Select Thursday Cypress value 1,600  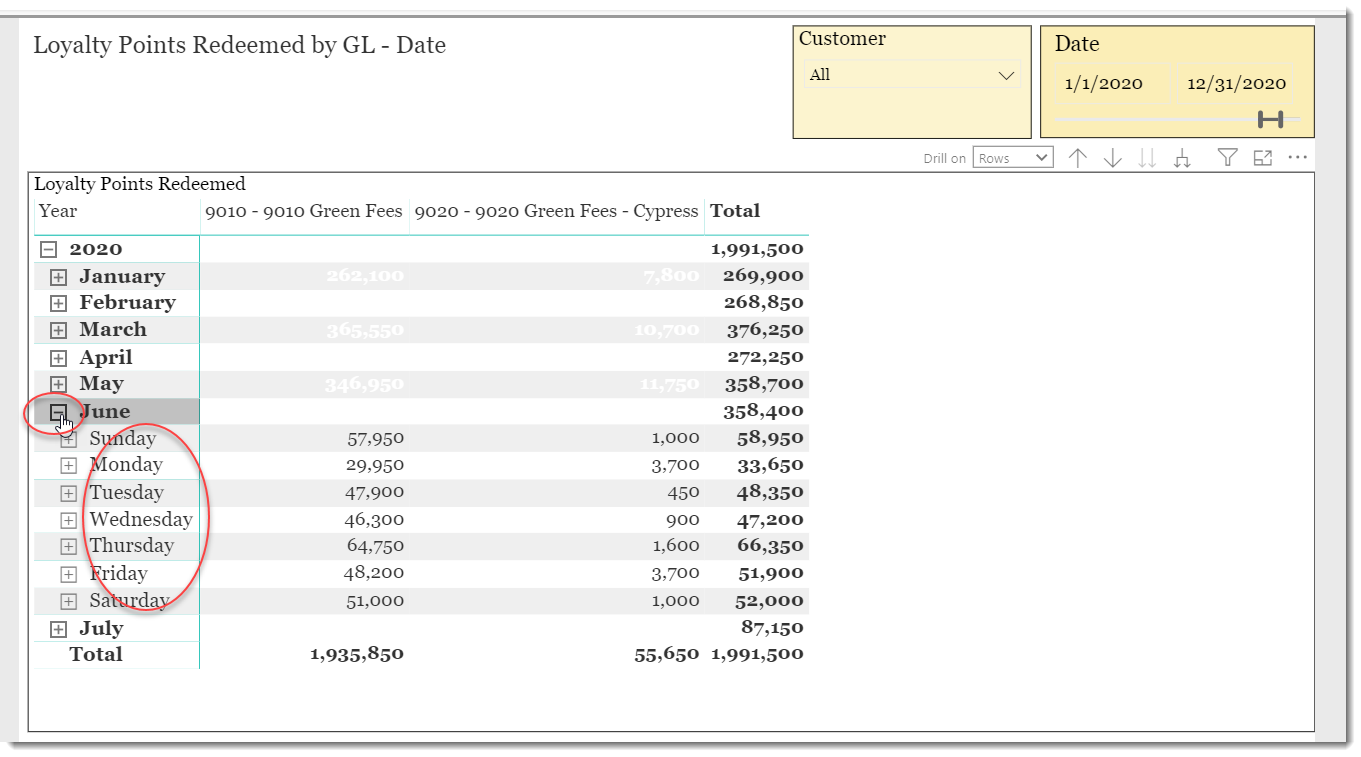(x=677, y=546)
